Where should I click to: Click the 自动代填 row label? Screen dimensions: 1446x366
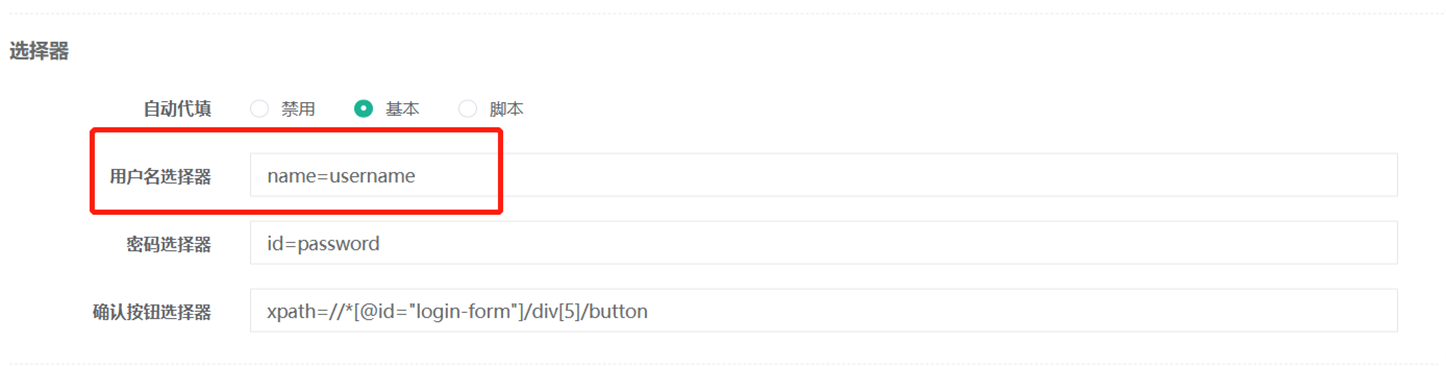[x=177, y=109]
